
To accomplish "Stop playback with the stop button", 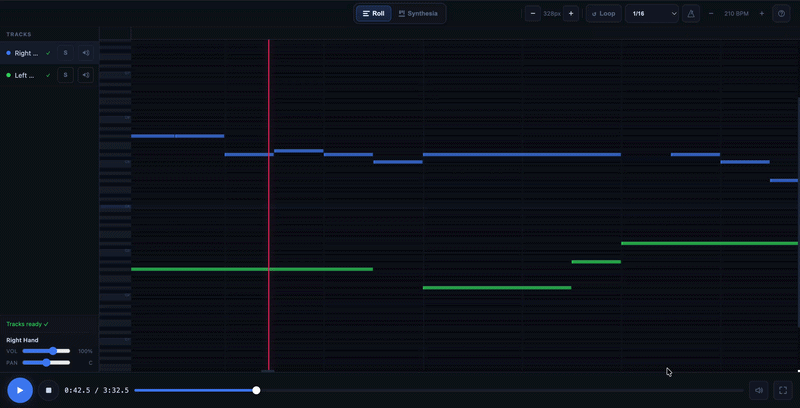I will point(48,390).
